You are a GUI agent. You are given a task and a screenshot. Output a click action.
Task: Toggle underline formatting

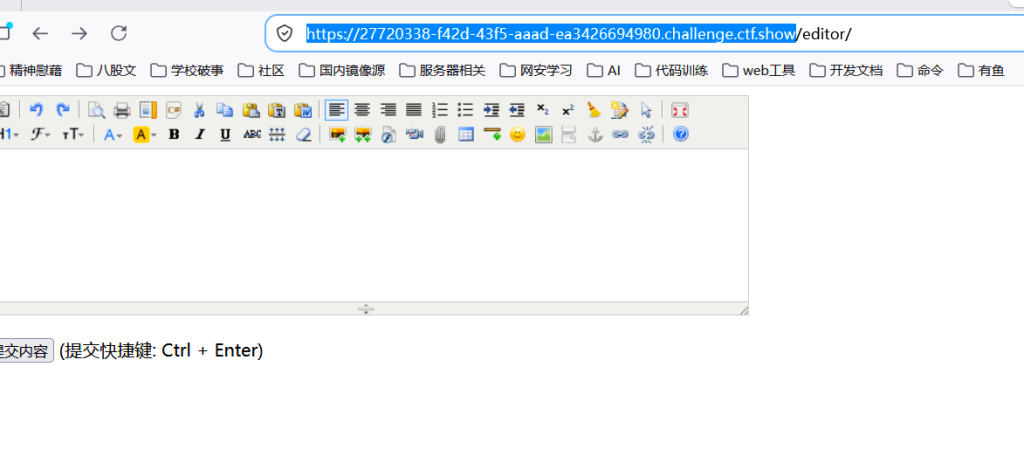[x=225, y=135]
